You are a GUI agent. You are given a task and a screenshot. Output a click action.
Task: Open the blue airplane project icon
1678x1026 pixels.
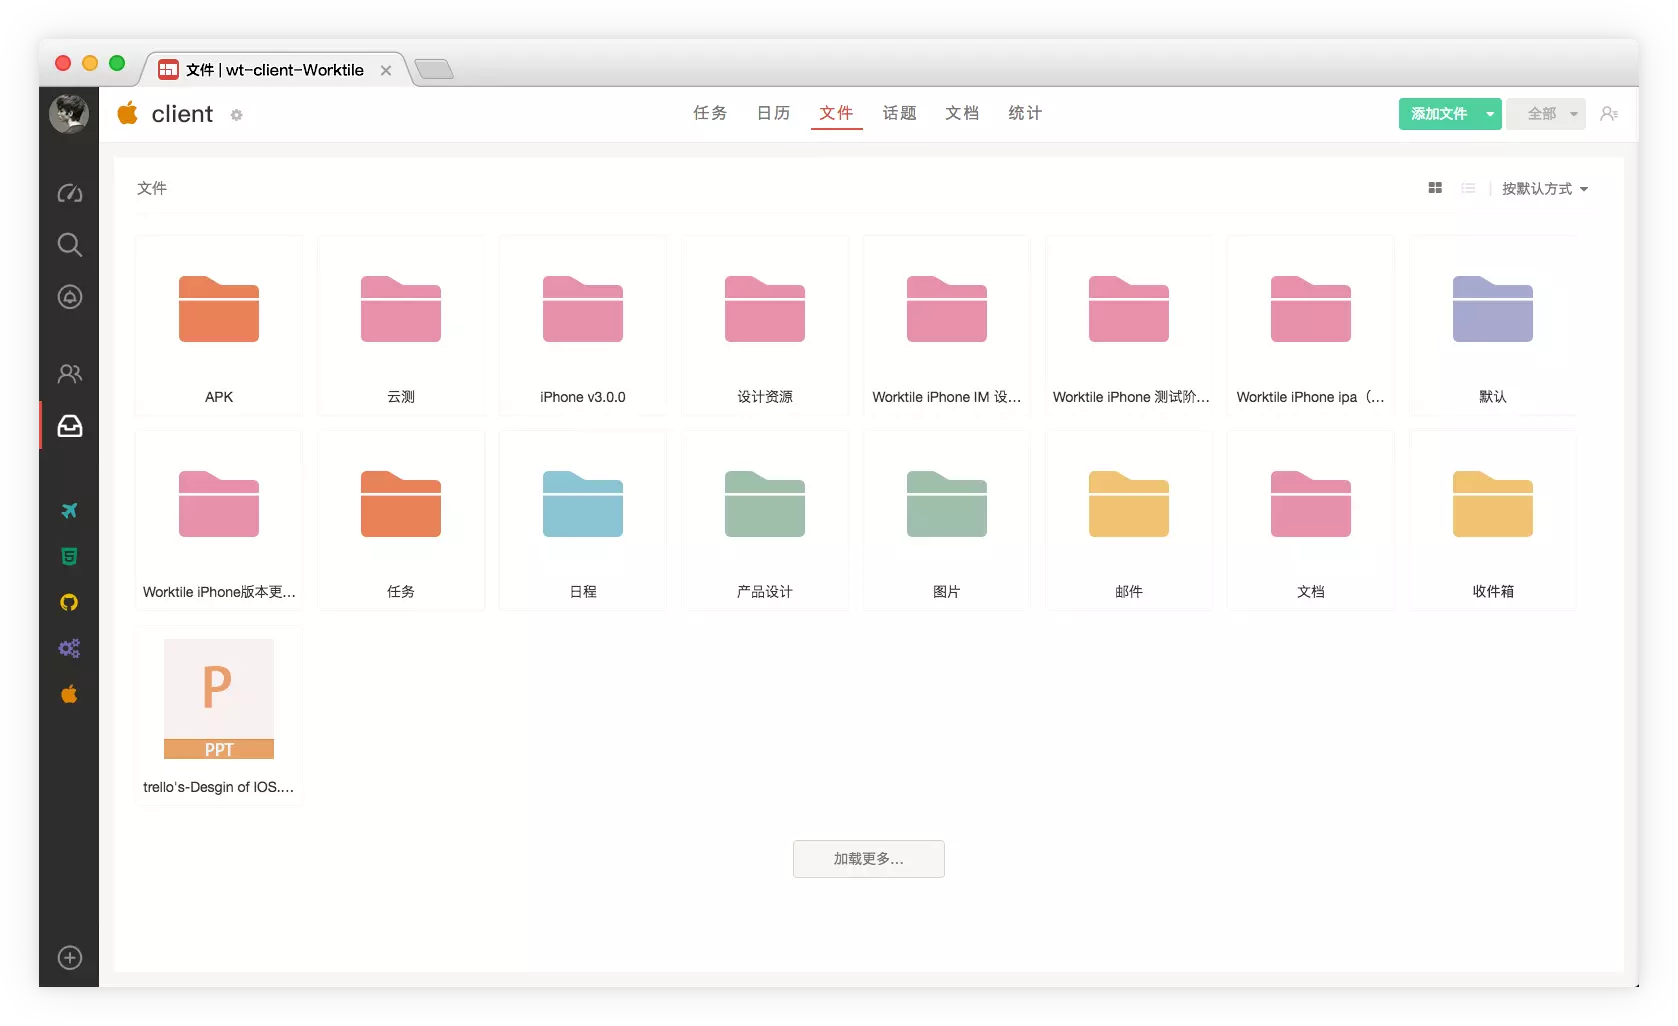[69, 511]
